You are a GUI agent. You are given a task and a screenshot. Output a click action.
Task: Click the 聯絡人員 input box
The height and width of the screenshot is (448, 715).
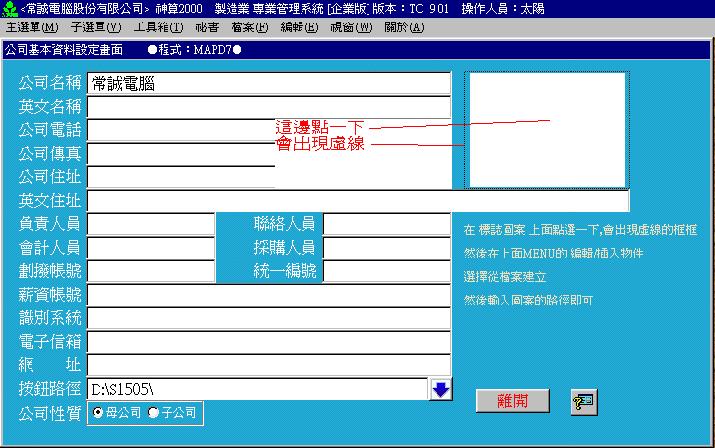[386, 224]
